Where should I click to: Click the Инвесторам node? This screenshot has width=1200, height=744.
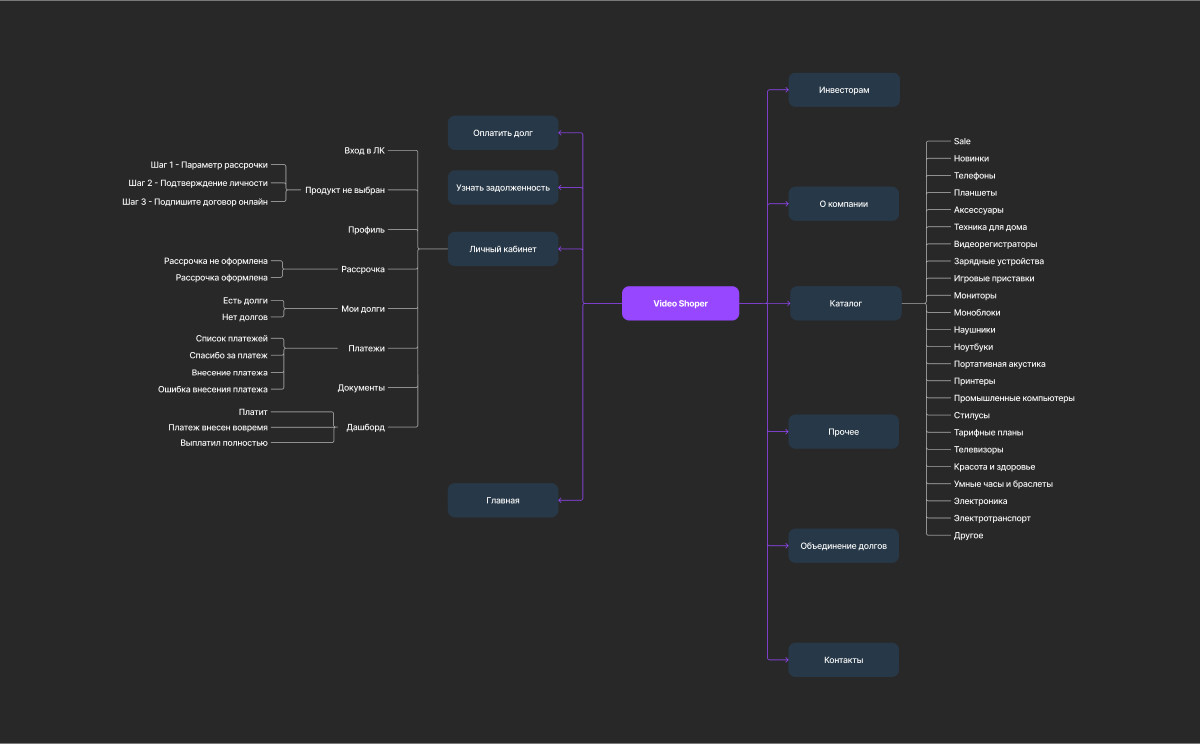pos(844,90)
